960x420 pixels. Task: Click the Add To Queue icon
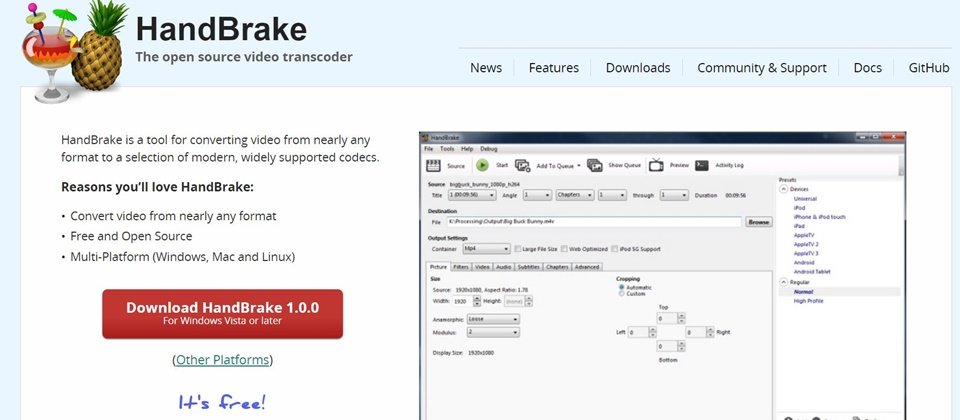click(x=523, y=165)
